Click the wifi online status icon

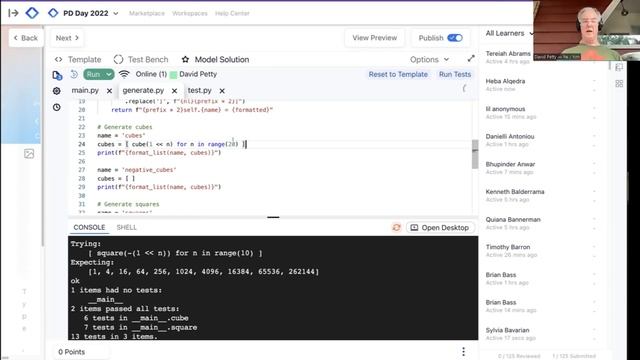[x=124, y=74]
